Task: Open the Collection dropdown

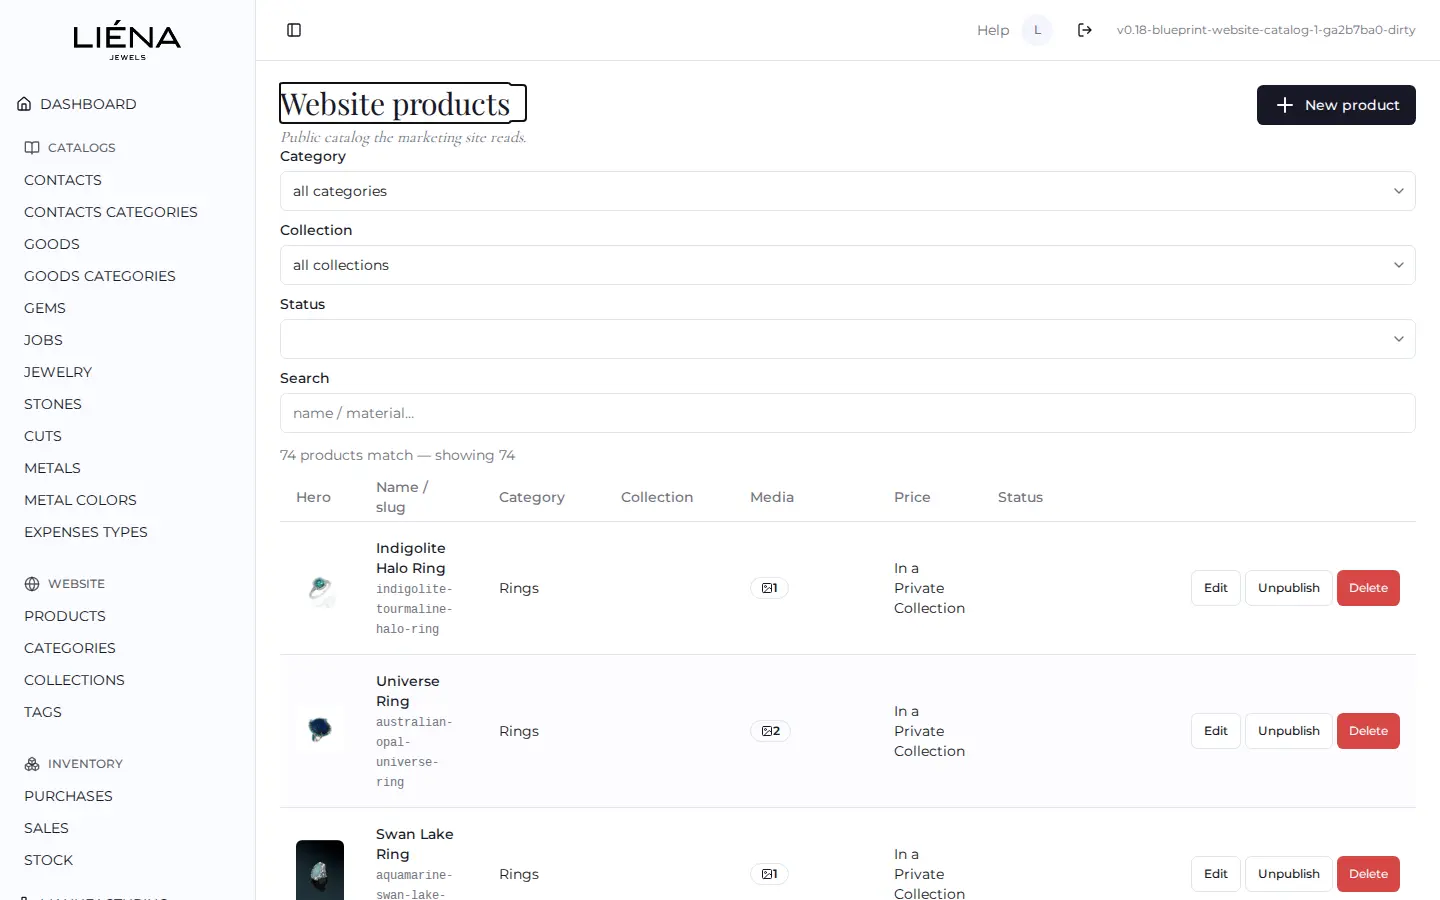Action: point(847,265)
